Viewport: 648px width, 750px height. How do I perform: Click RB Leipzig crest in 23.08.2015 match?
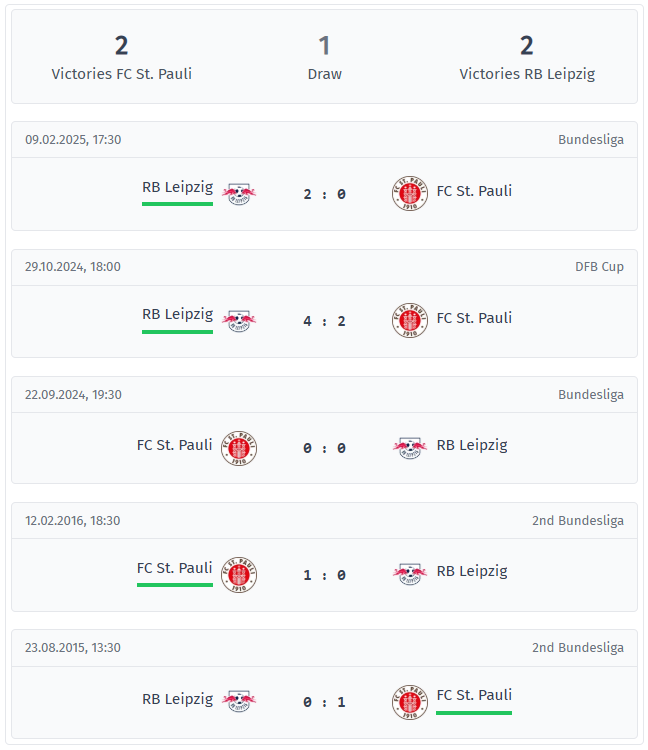click(x=239, y=700)
